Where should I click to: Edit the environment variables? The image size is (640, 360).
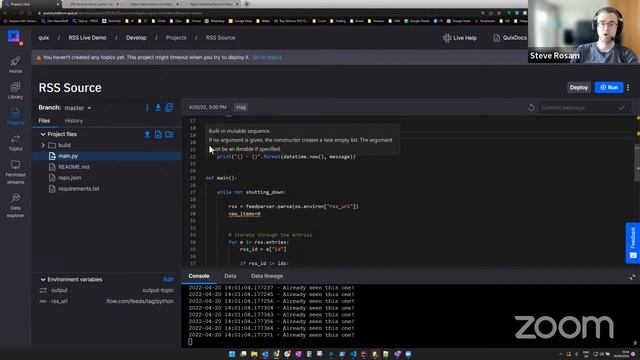point(168,280)
